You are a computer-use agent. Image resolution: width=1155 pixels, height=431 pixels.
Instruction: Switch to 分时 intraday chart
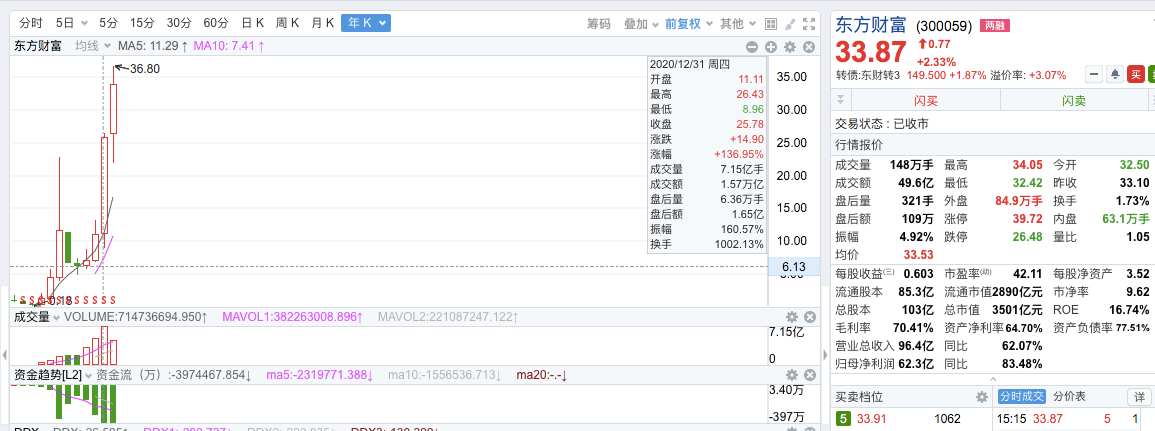click(31, 24)
